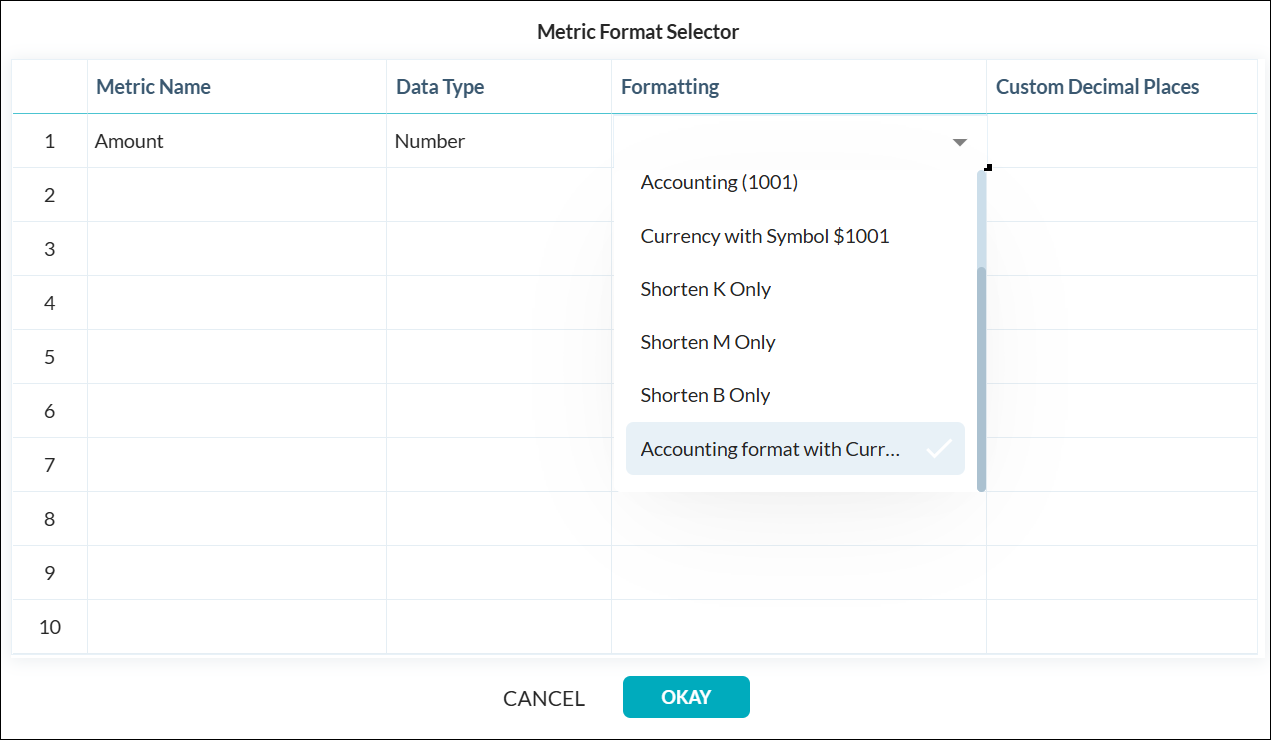Click the checkmark on the selected accounting format
Screen dimensions: 1271x740
click(x=938, y=449)
